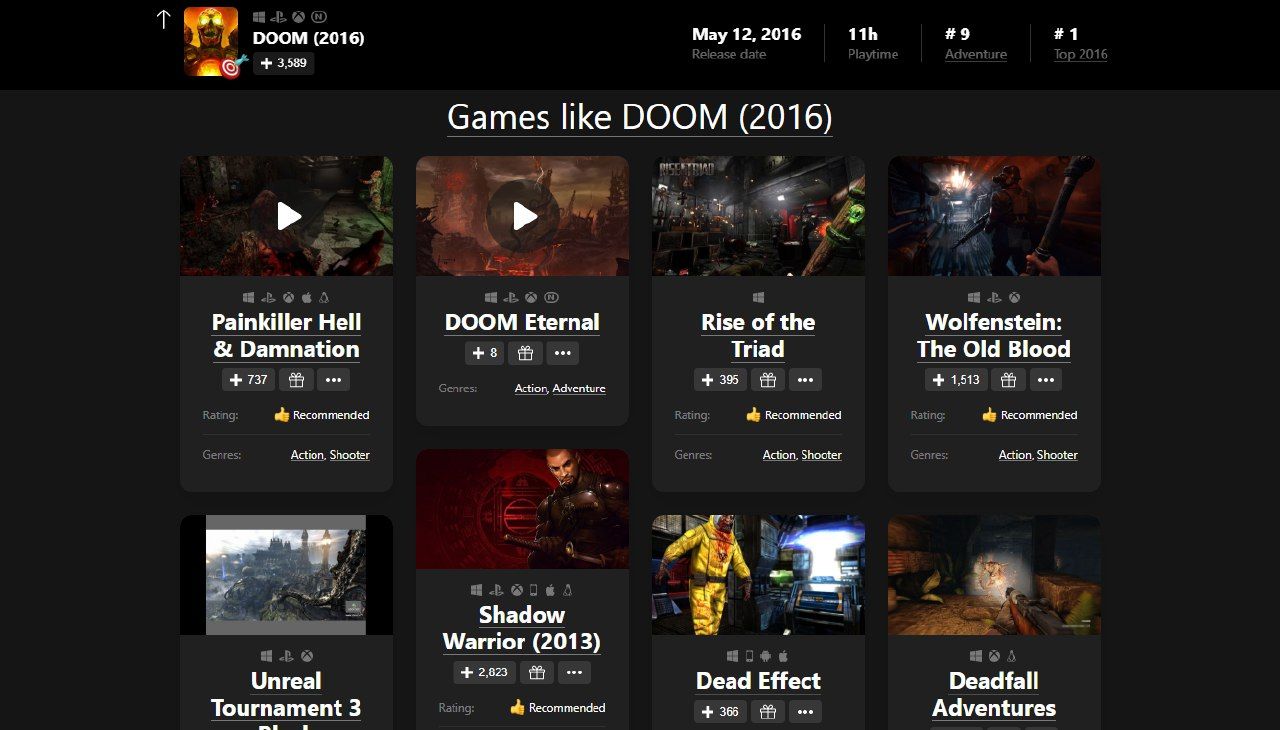The image size is (1280, 730).
Task: Add Painkiller with the 737 plus button
Action: click(x=248, y=380)
